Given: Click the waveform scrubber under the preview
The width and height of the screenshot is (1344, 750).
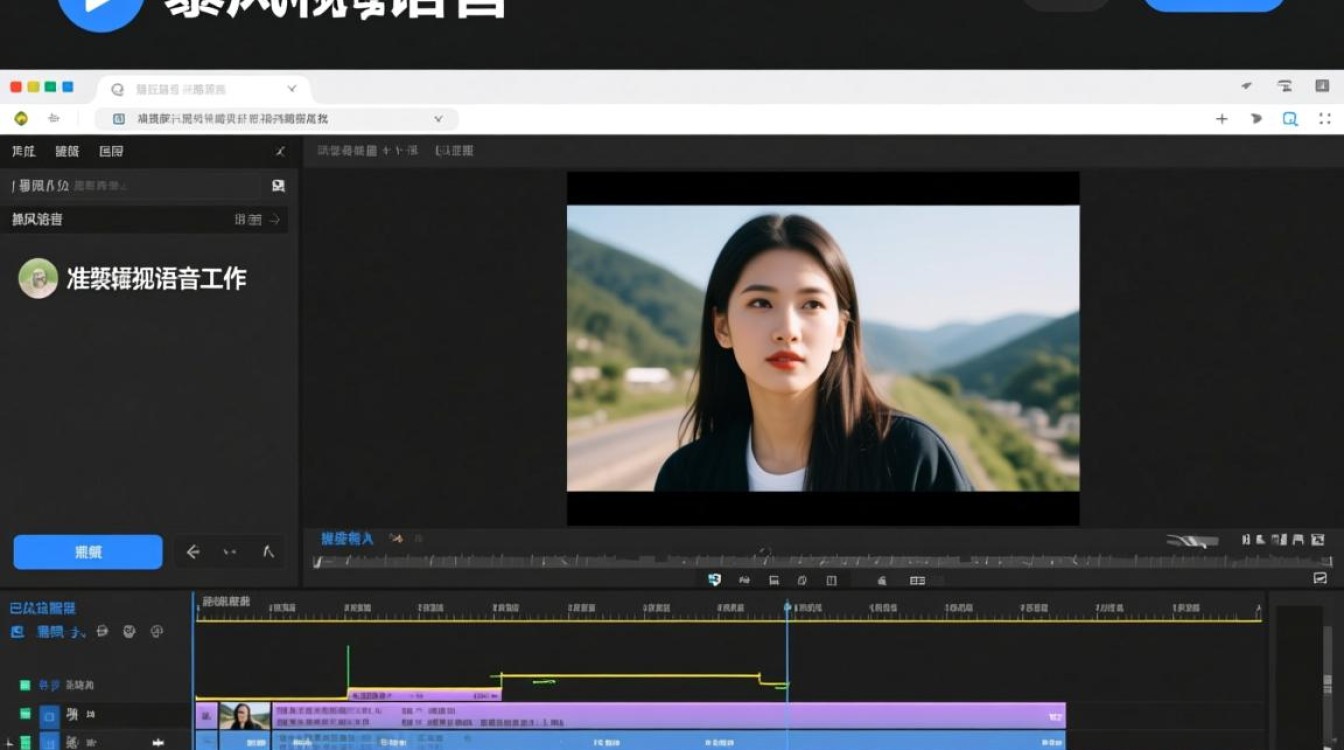Looking at the screenshot, I should coord(823,561).
